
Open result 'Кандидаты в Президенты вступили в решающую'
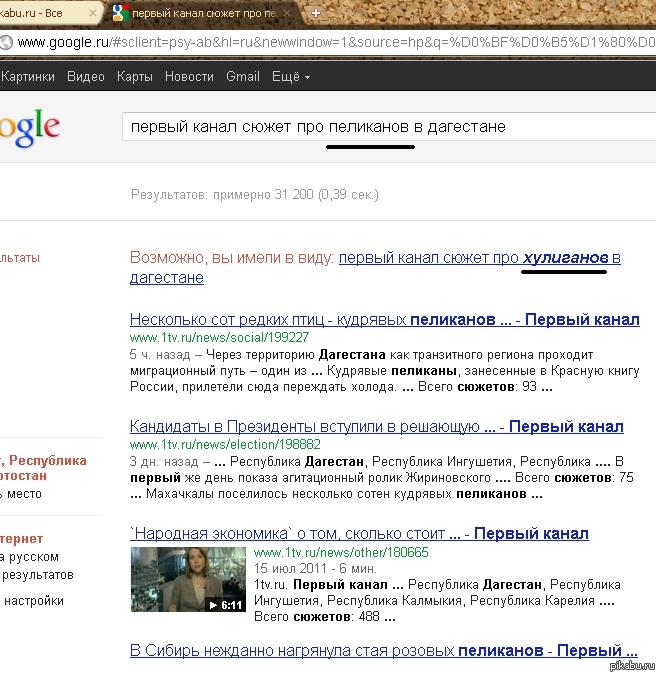[377, 426]
